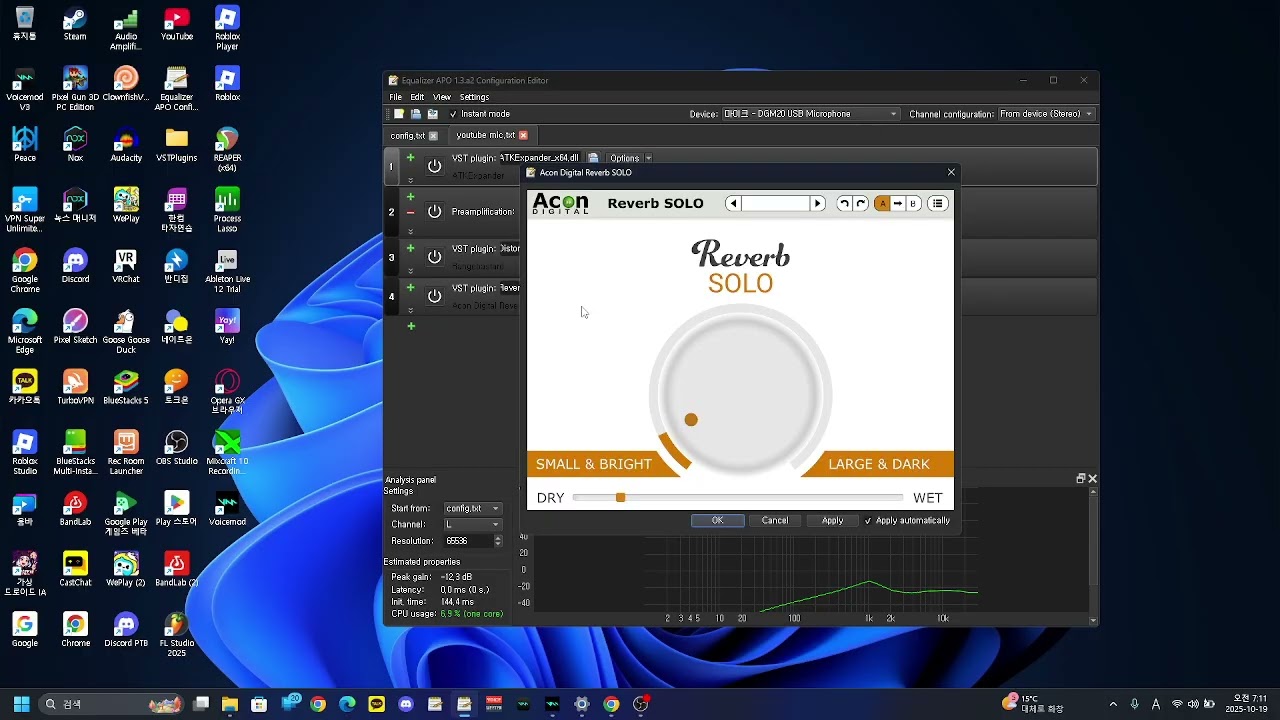Open the Settings menu
Viewport: 1280px width, 720px height.
pyautogui.click(x=474, y=97)
